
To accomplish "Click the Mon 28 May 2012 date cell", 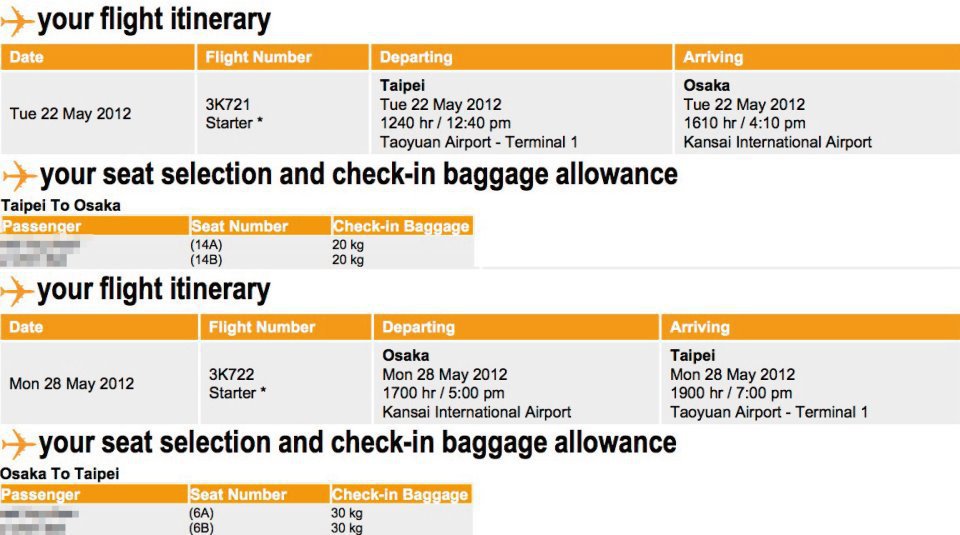I will click(71, 383).
